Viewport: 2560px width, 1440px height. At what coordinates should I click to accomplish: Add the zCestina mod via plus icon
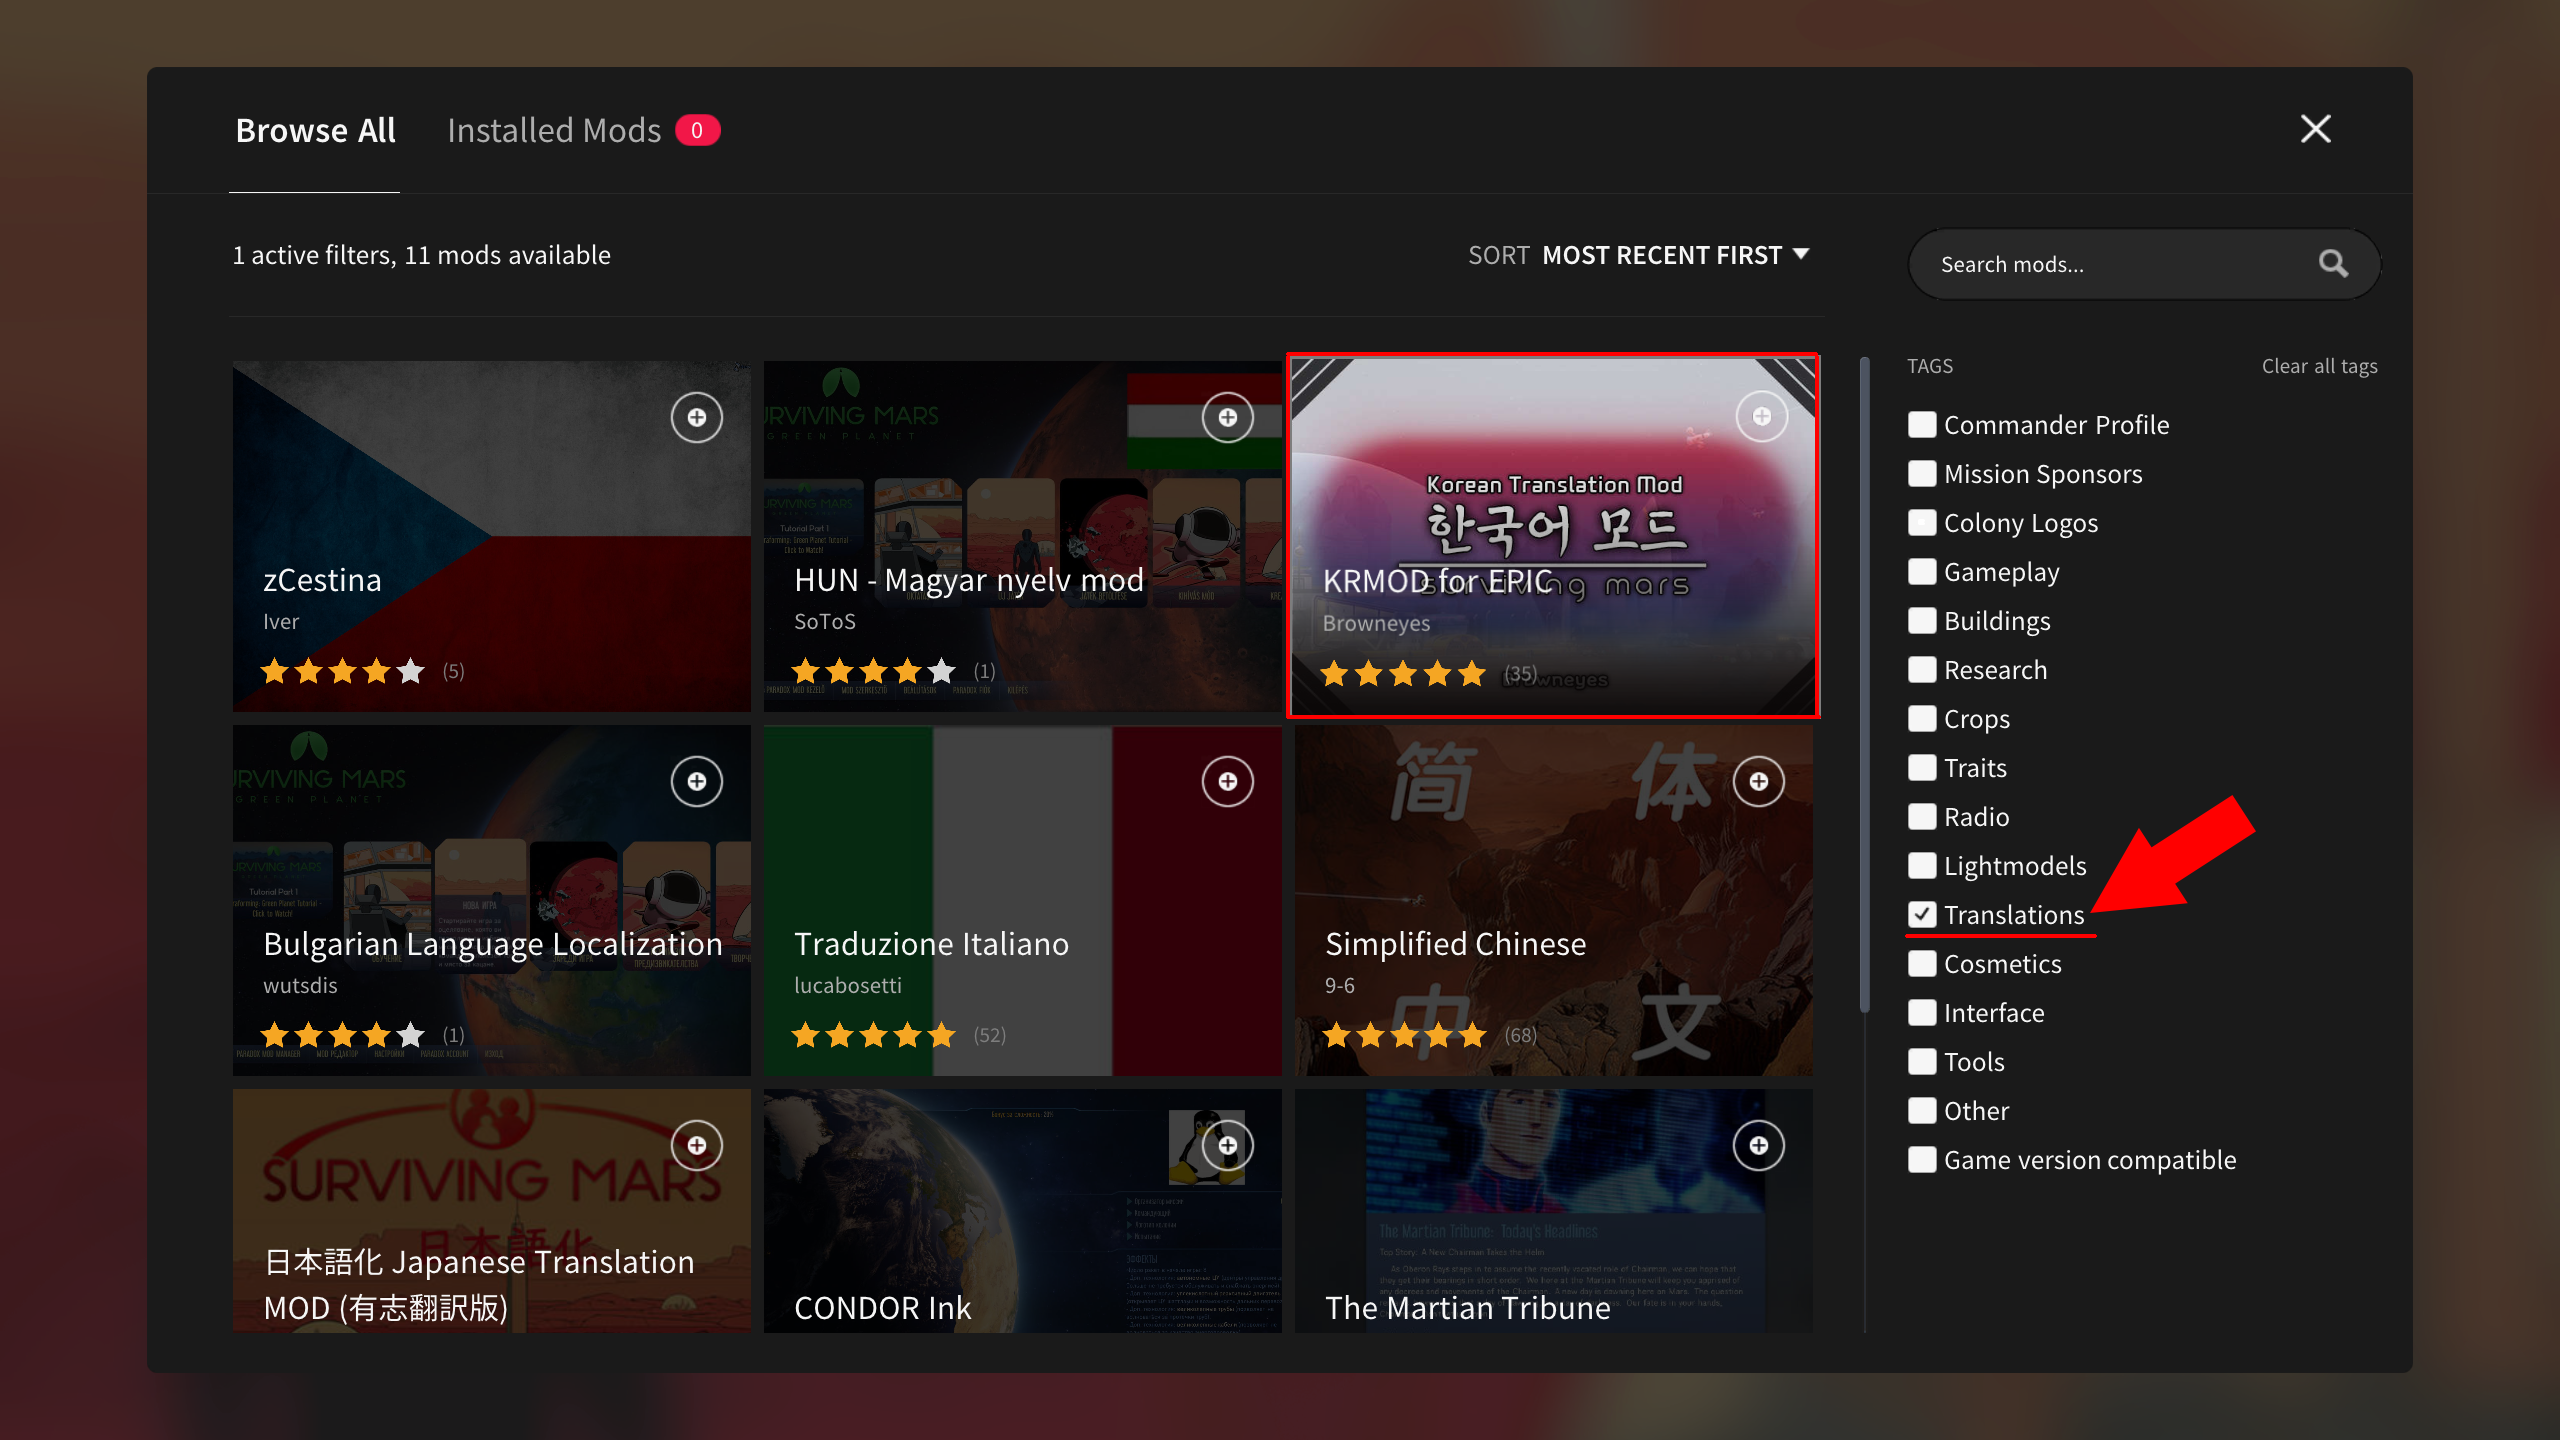pos(696,417)
